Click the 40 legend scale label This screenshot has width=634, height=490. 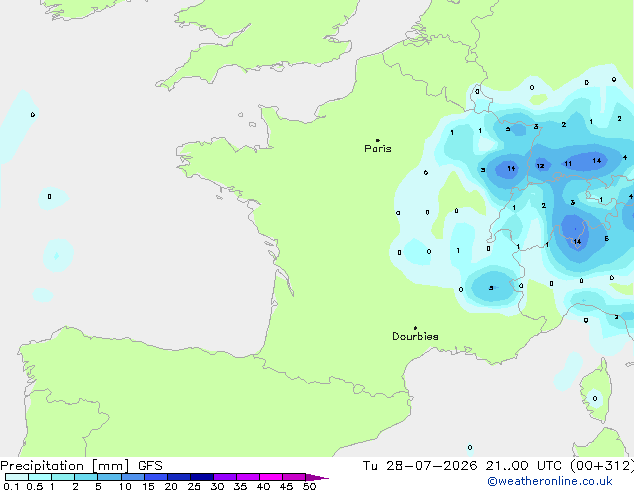(x=263, y=486)
